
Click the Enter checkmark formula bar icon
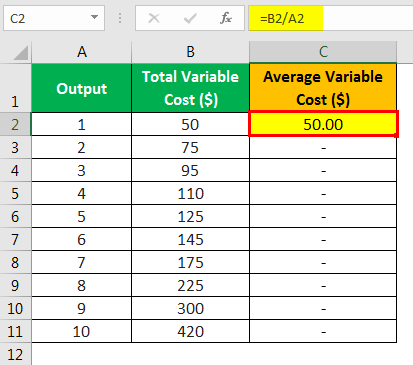point(190,18)
